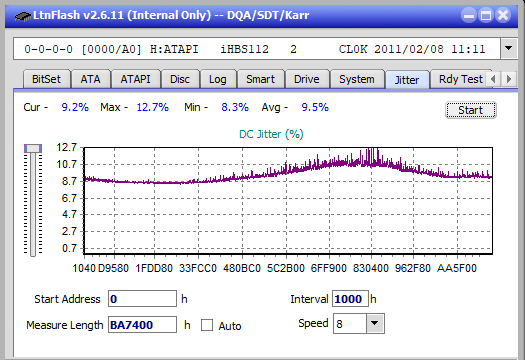Image resolution: width=525 pixels, height=360 pixels.
Task: Click the 830400 axis label
Action: click(x=371, y=268)
